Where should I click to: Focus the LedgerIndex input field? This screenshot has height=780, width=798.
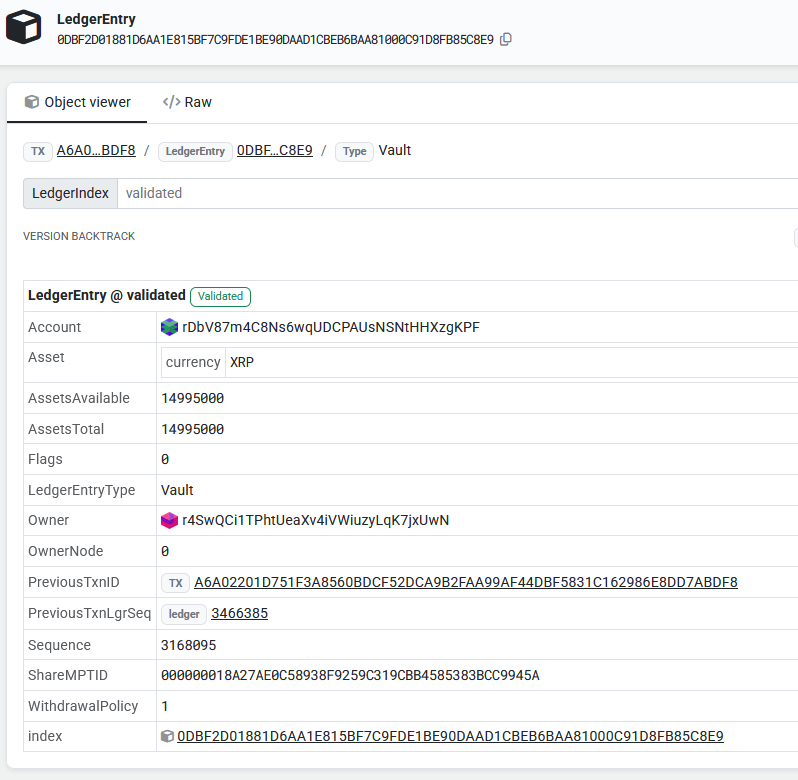[x=458, y=193]
